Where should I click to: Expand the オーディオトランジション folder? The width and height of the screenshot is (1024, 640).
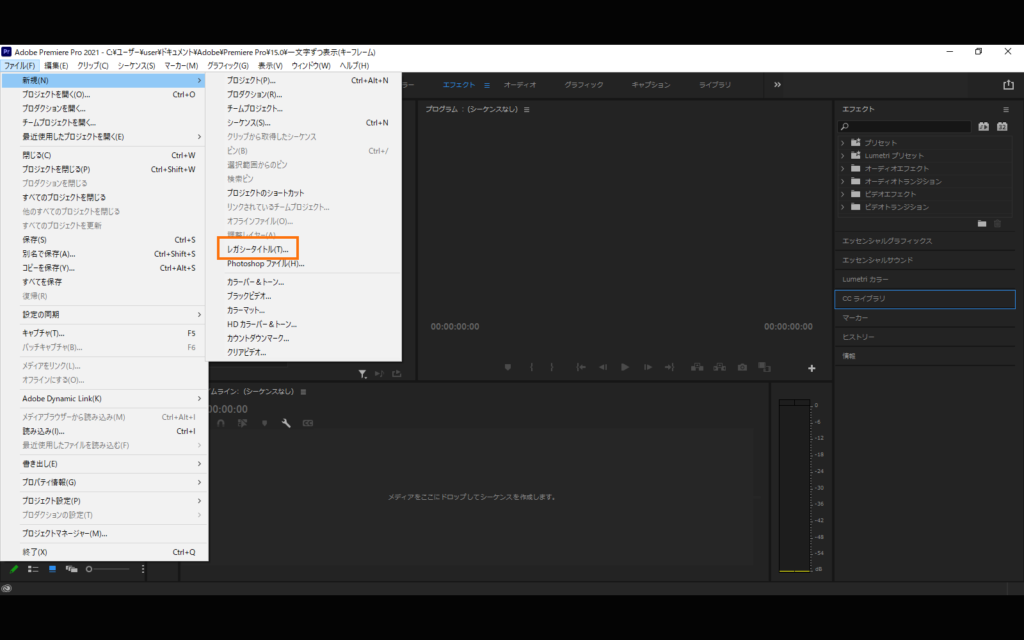(x=842, y=181)
